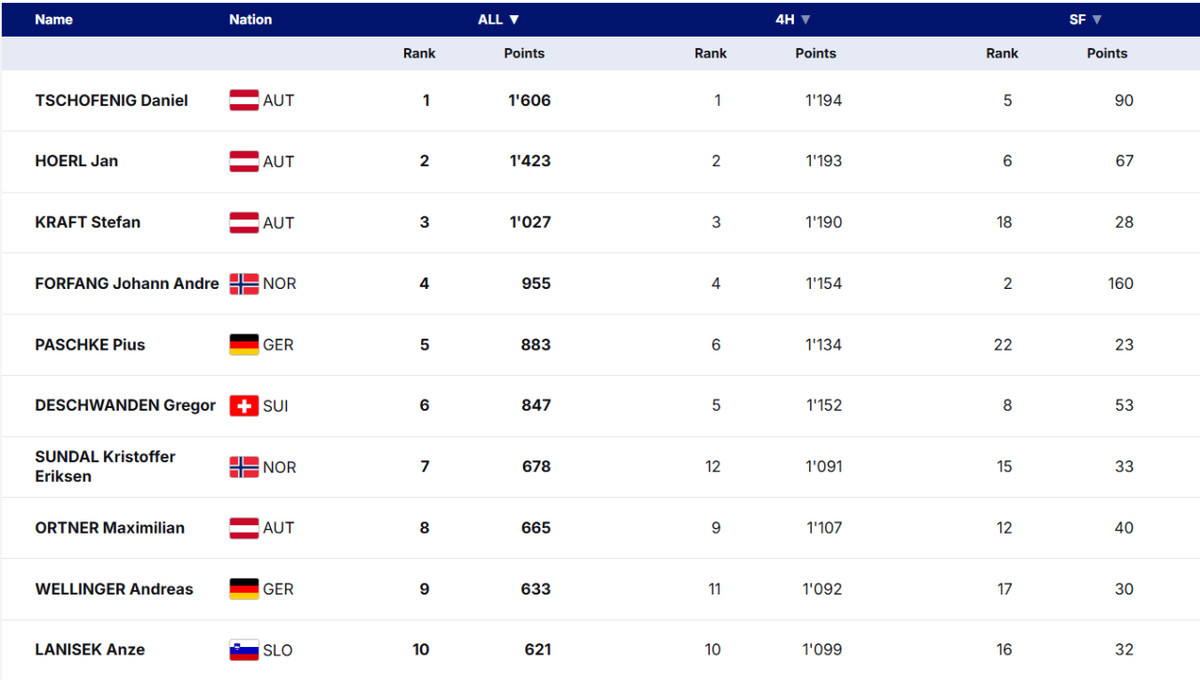
Task: Click Germany flag next to PASCHKE Pius
Action: [x=244, y=345]
